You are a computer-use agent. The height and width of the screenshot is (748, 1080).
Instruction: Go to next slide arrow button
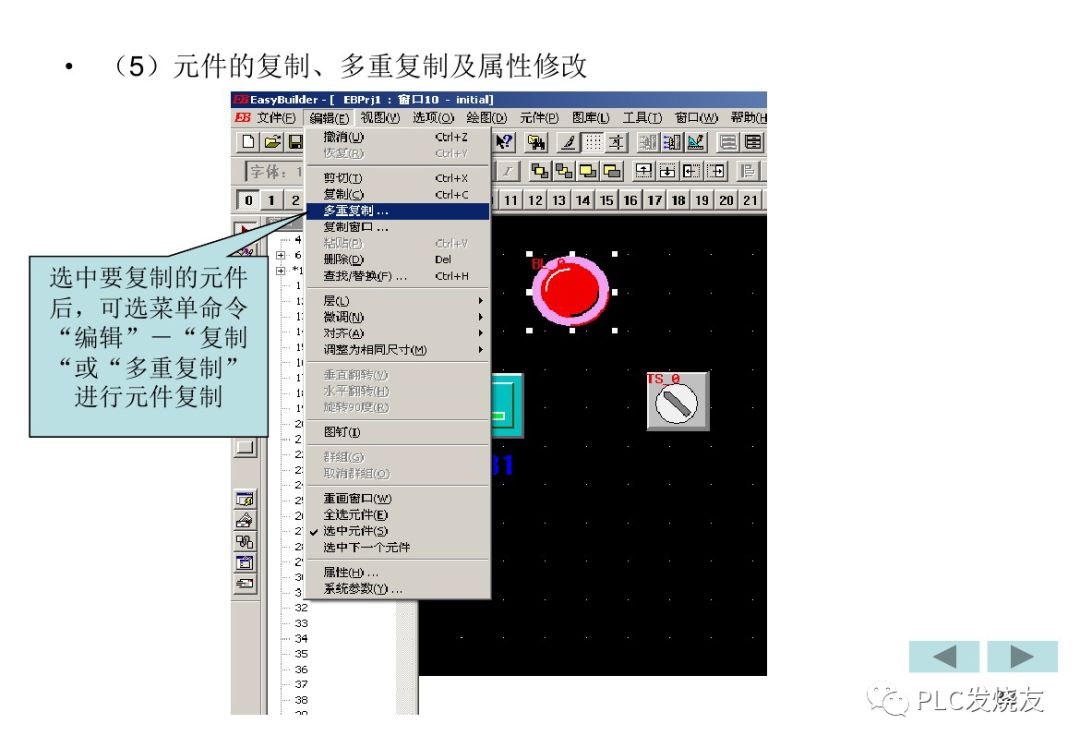[x=1022, y=656]
